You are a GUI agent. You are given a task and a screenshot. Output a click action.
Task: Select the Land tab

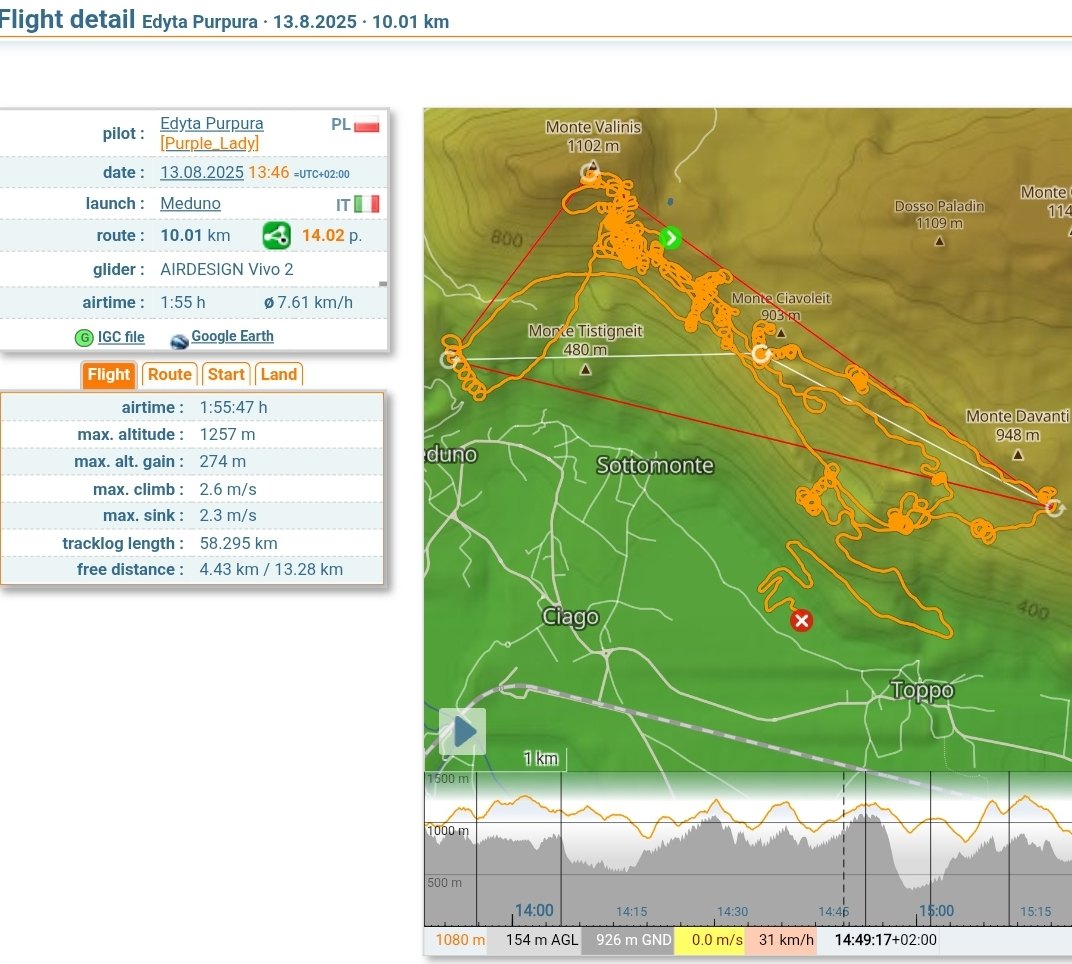278,374
